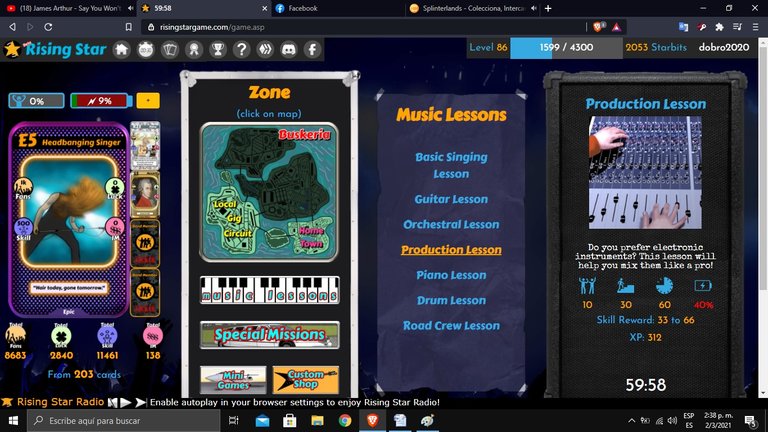The width and height of the screenshot is (768, 432).
Task: Reload the page
Action: click(48, 27)
